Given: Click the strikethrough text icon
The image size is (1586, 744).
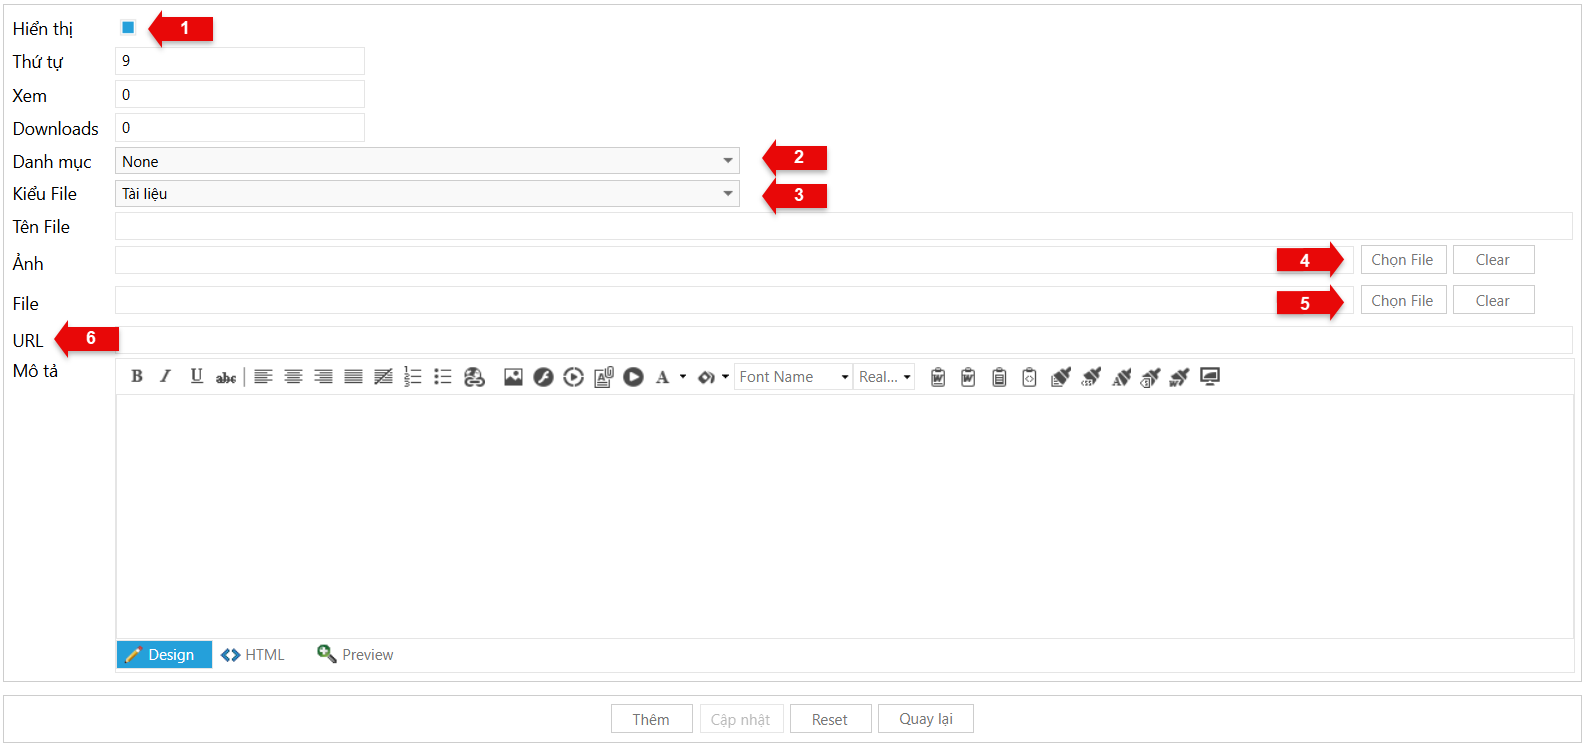Looking at the screenshot, I should 226,377.
